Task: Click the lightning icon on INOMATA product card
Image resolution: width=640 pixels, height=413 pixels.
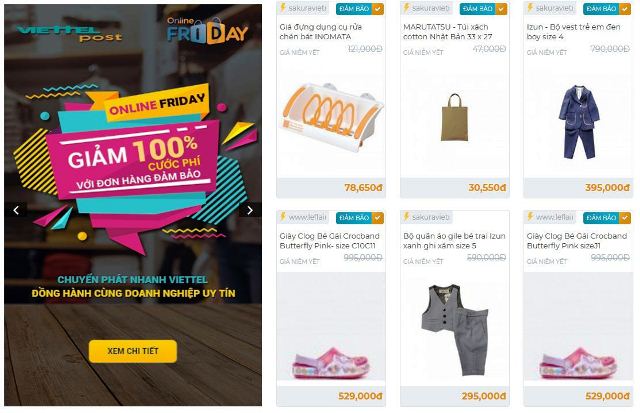Action: click(x=283, y=7)
